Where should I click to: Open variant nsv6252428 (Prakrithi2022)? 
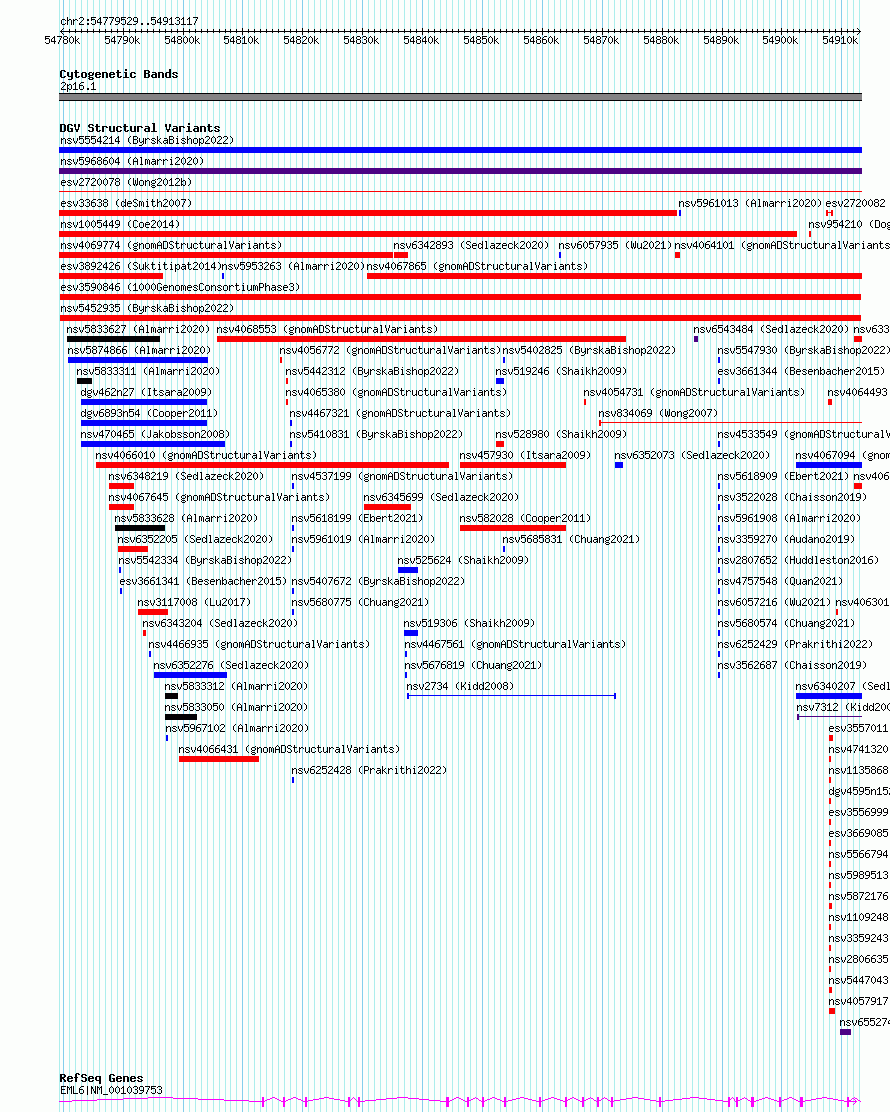pyautogui.click(x=369, y=770)
